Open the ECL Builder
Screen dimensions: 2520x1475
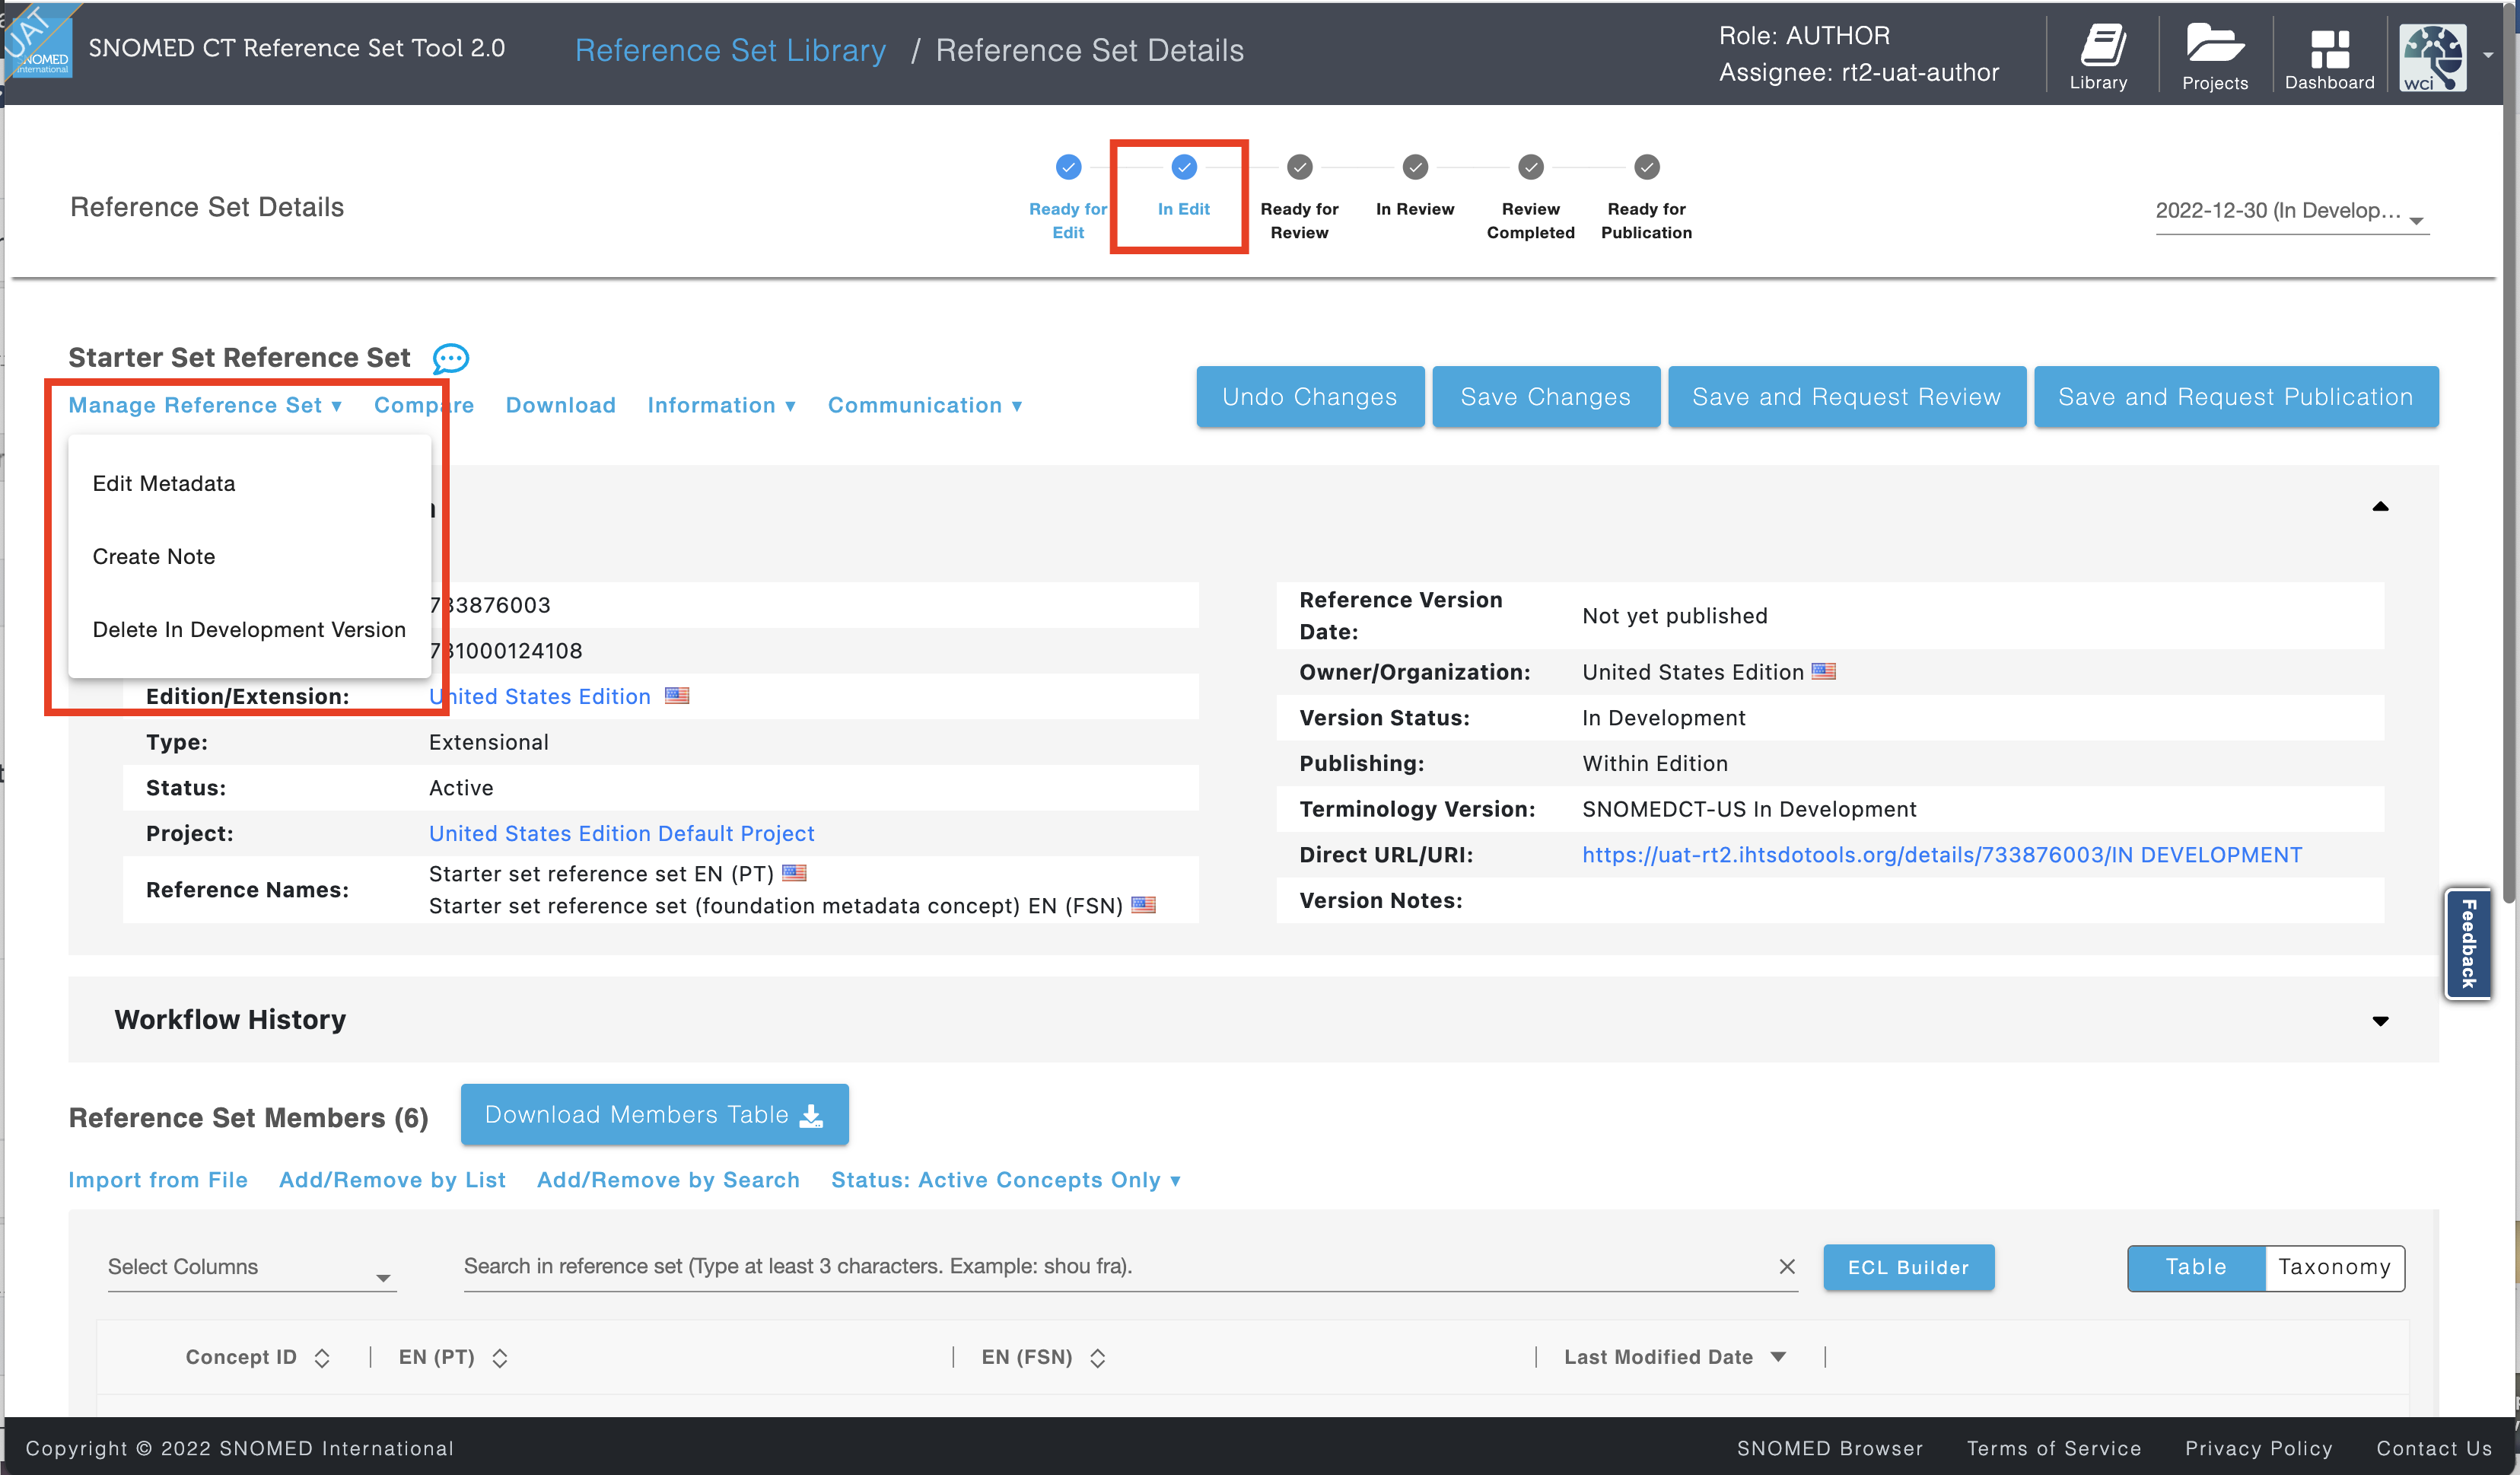(1908, 1267)
